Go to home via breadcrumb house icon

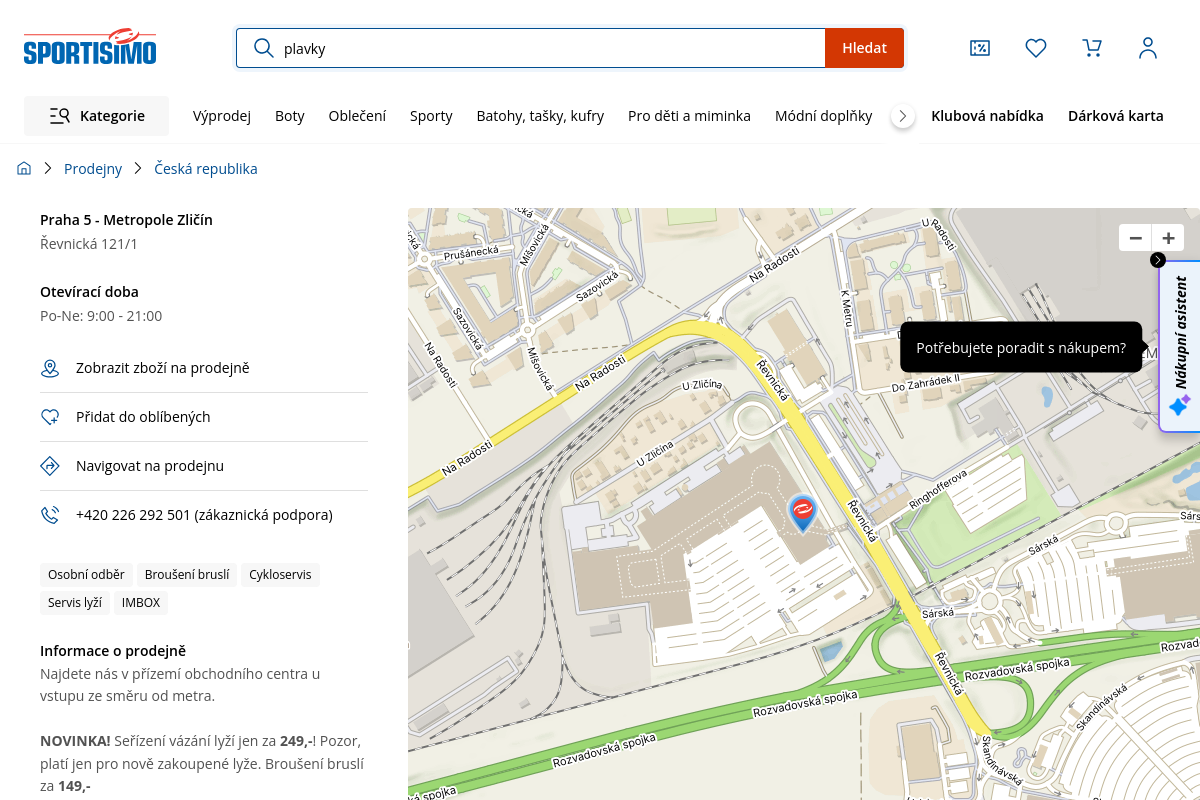tap(24, 169)
